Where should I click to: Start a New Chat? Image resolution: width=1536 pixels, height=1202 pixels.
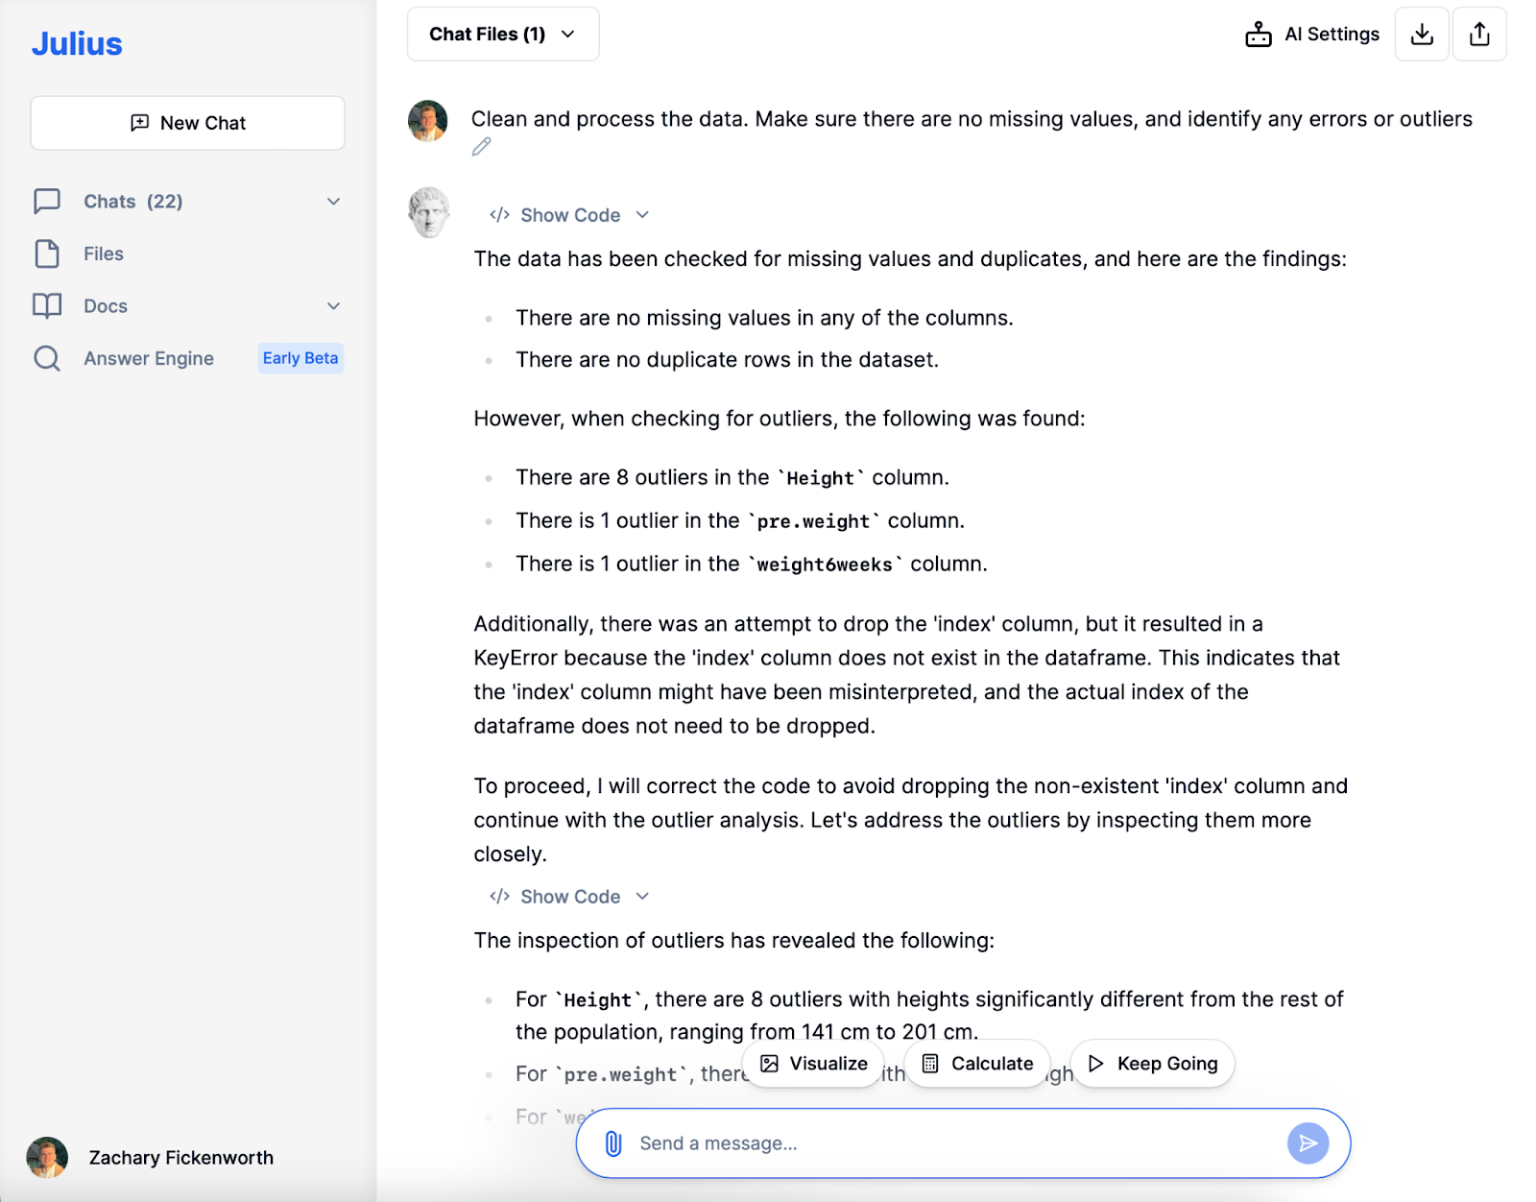187,122
